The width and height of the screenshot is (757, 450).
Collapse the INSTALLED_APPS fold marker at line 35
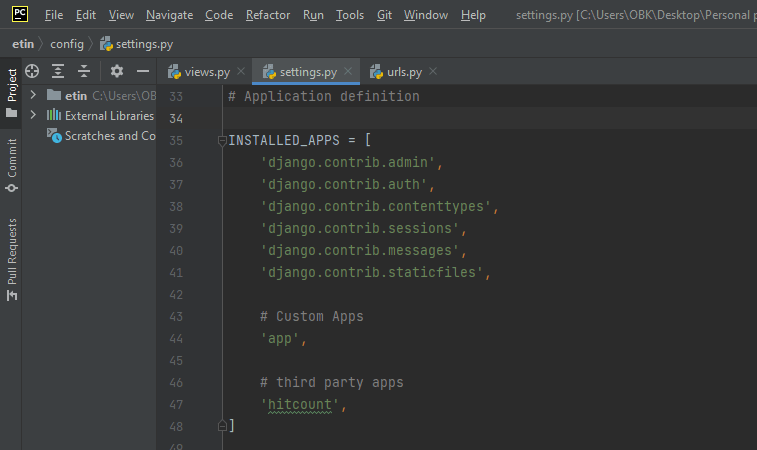222,141
